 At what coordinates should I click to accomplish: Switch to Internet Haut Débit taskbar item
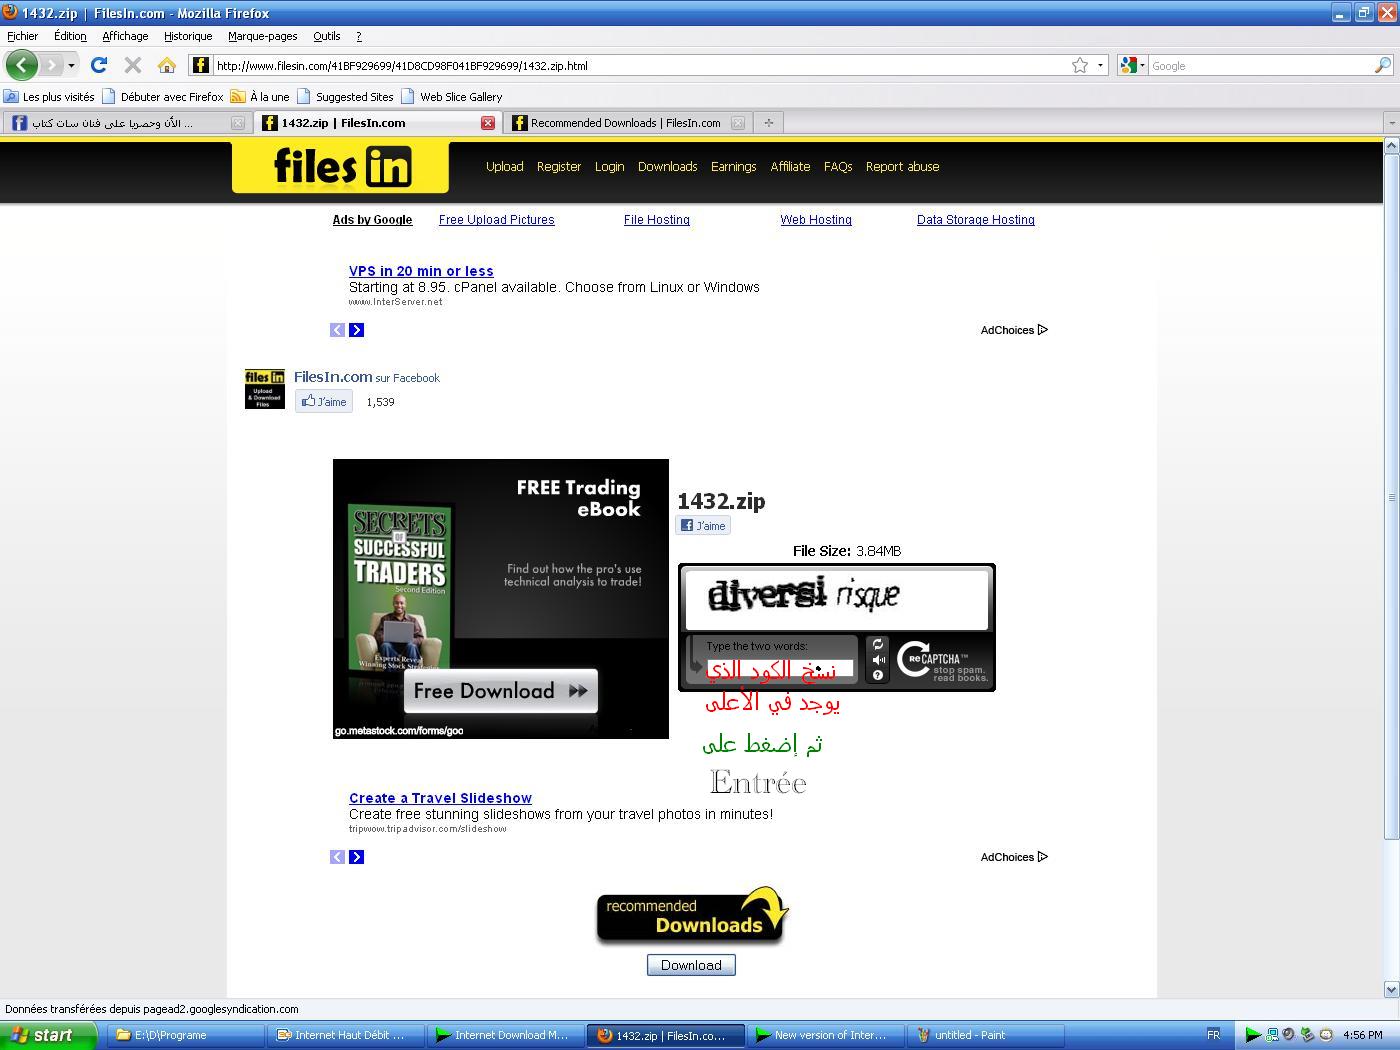coord(345,1035)
